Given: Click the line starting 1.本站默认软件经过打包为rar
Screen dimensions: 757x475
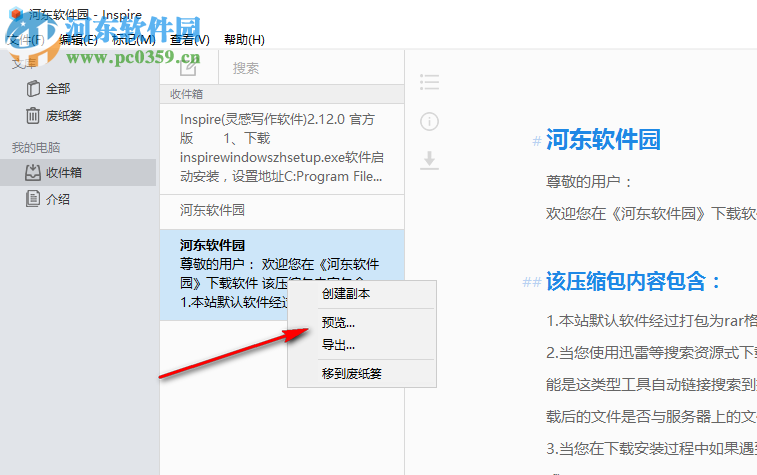Looking at the screenshot, I should coord(651,321).
